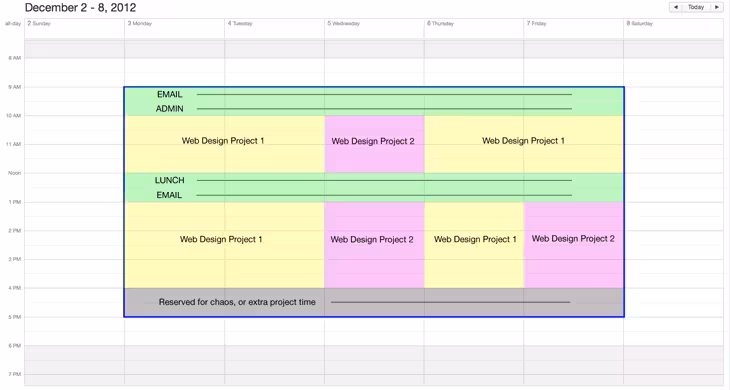Select Wednesday morning Web Design Project 2 block
Screen dimensions: 730x390
[374, 144]
